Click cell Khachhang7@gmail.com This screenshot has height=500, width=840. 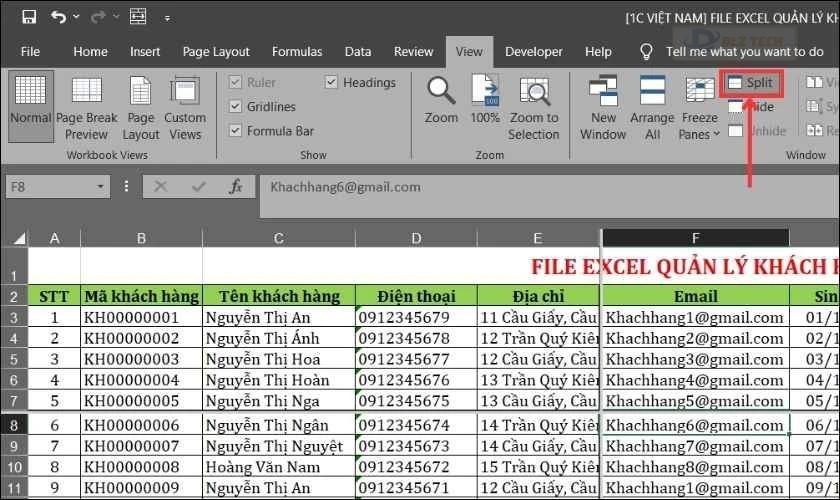[x=695, y=446]
